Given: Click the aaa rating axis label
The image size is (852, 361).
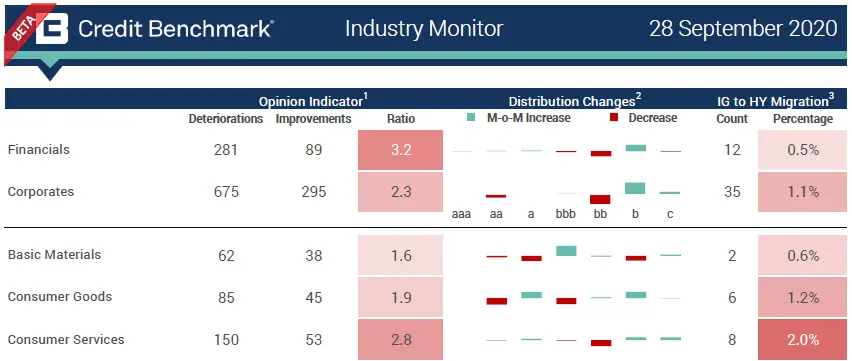Looking at the screenshot, I should [x=461, y=214].
